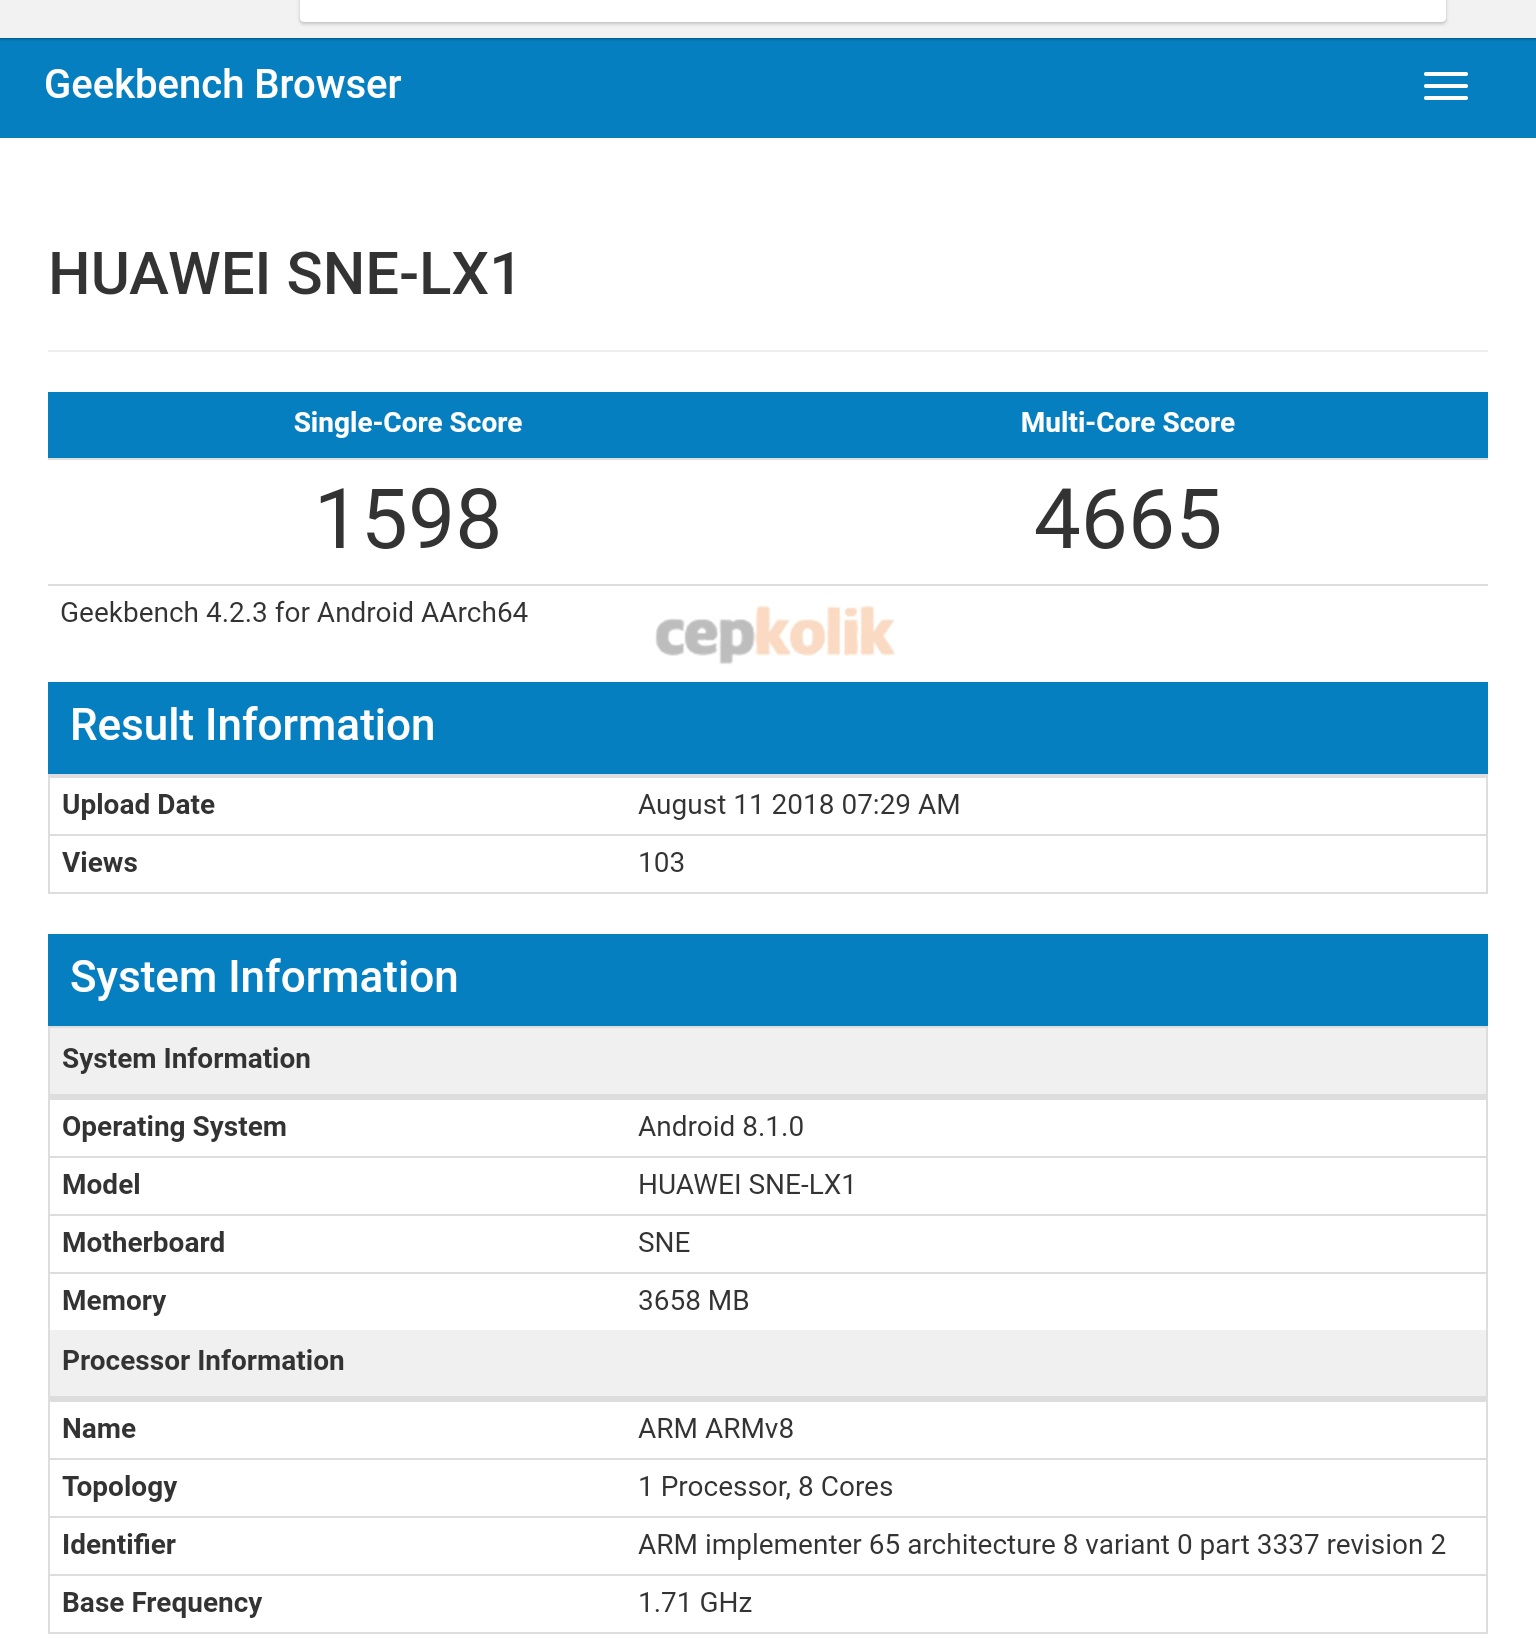1536x1638 pixels.
Task: Click the Processor Information subheader row
Action: pos(768,1362)
